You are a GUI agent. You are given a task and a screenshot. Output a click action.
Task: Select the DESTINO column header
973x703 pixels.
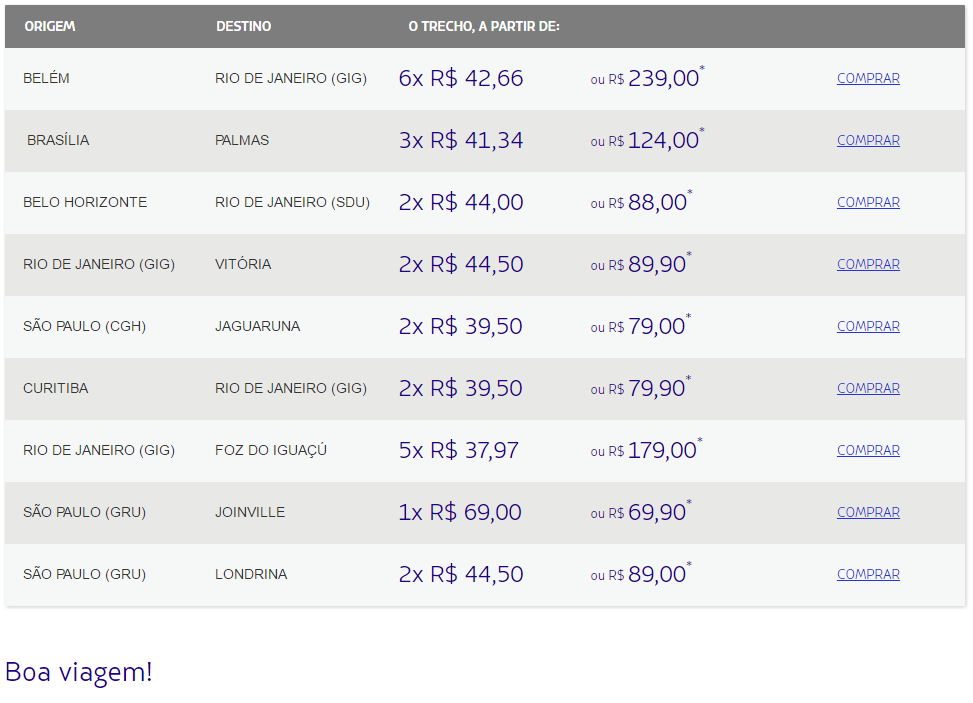[243, 26]
